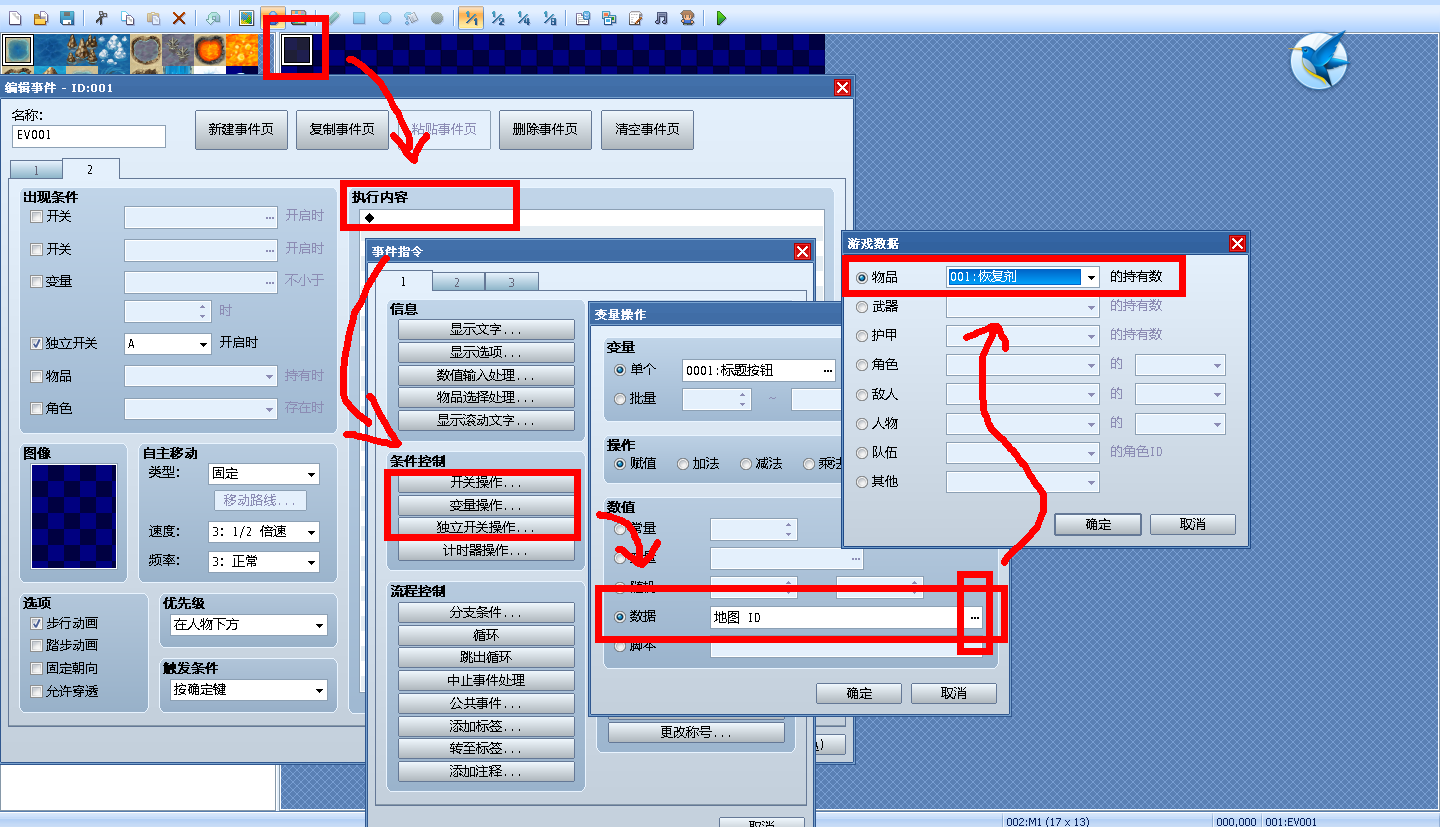The image size is (1440, 827).
Task: Click the 分支条件 command button
Action: (486, 612)
